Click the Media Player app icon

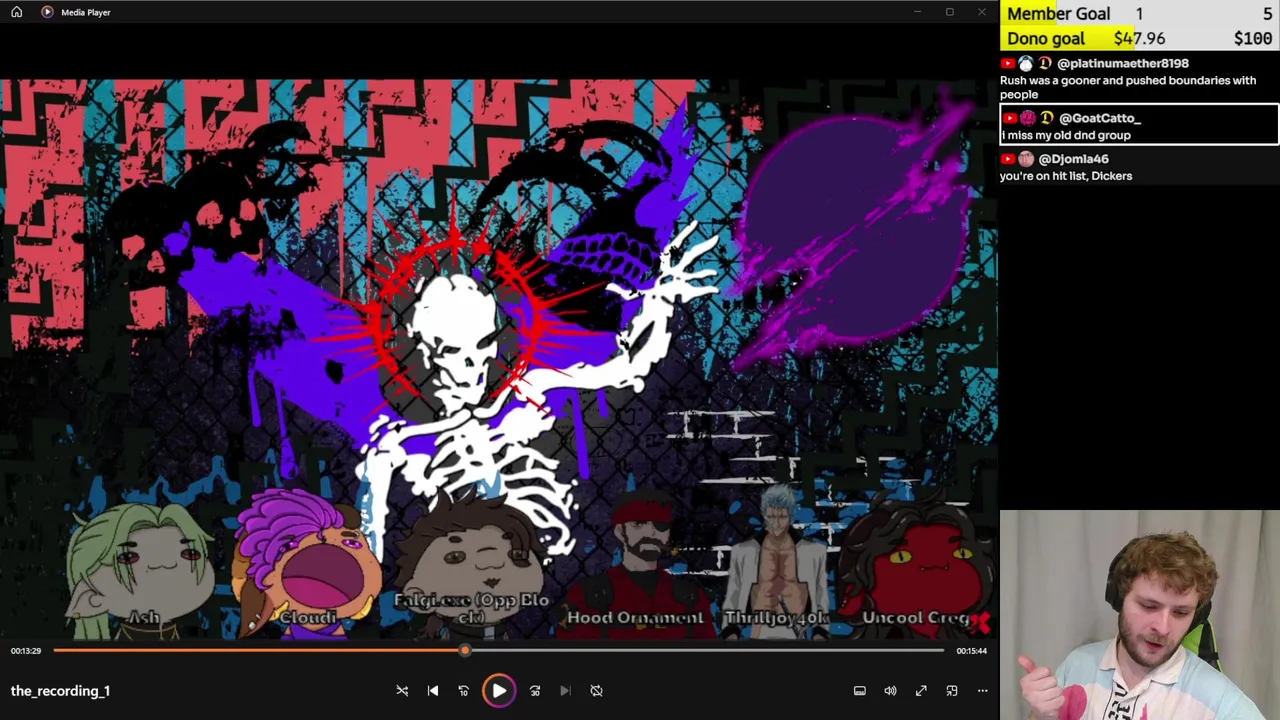[47, 12]
